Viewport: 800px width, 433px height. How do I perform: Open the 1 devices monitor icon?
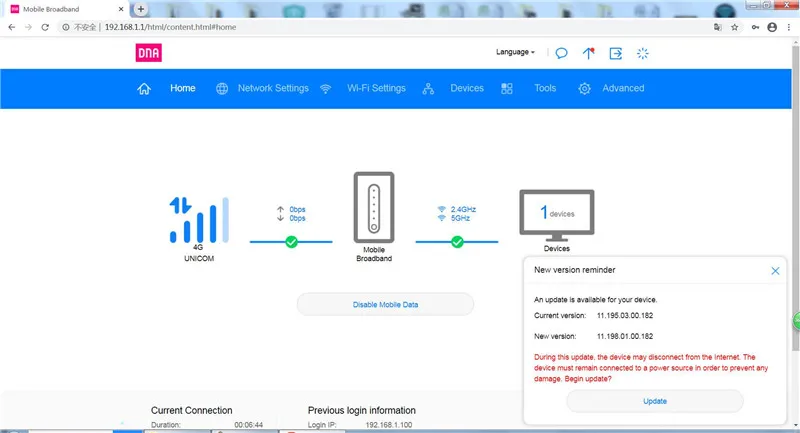(557, 215)
